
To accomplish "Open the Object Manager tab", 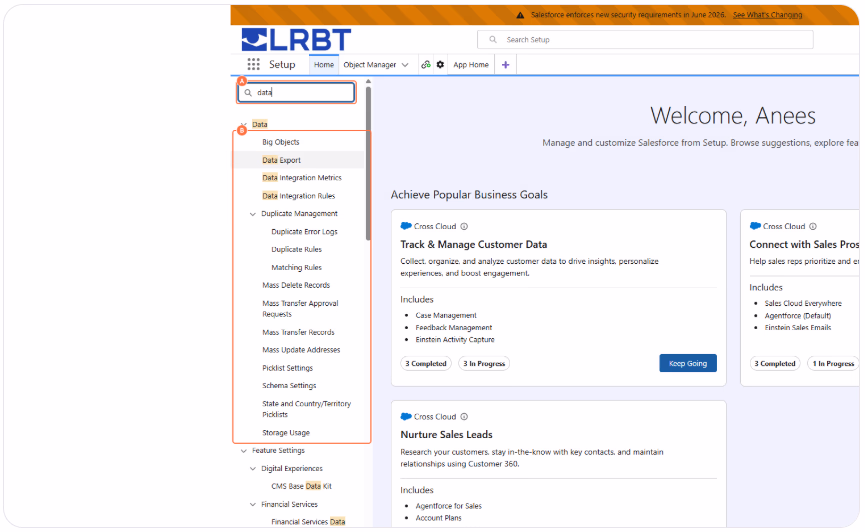I will coord(370,65).
